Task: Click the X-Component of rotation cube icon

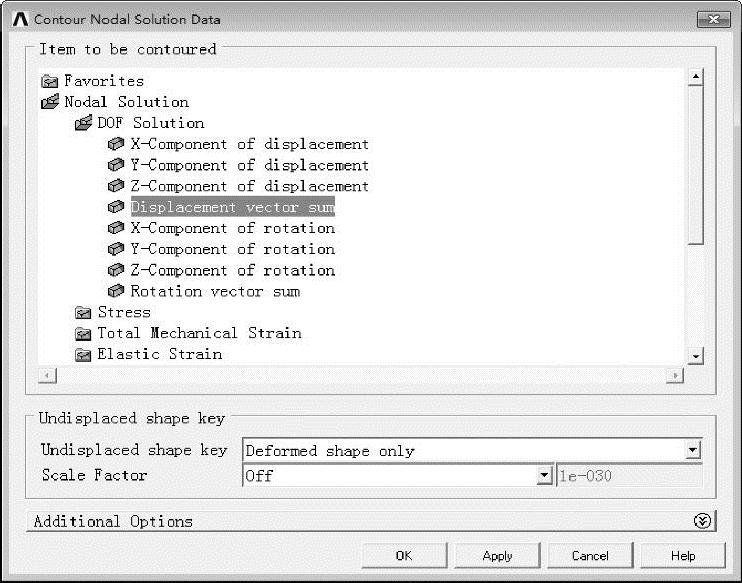Action: tap(116, 228)
